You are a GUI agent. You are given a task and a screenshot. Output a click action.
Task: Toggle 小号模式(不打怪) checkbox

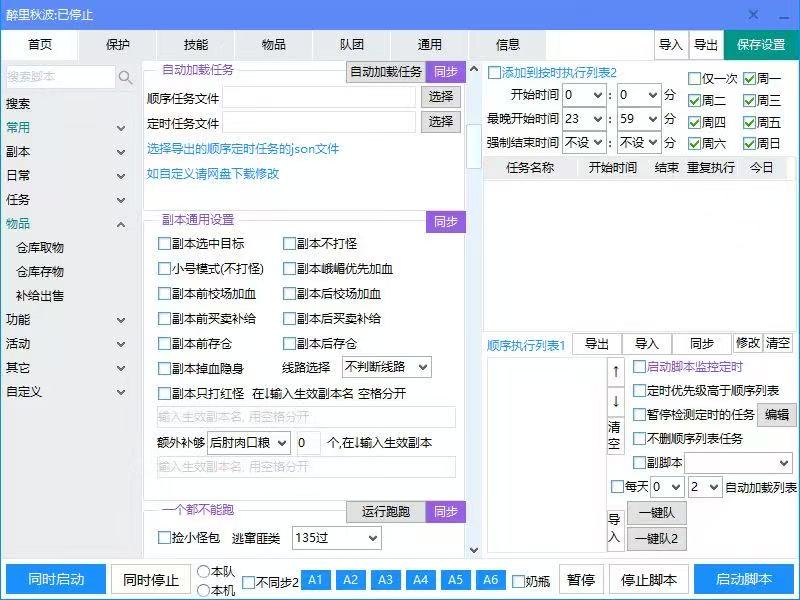coord(164,269)
